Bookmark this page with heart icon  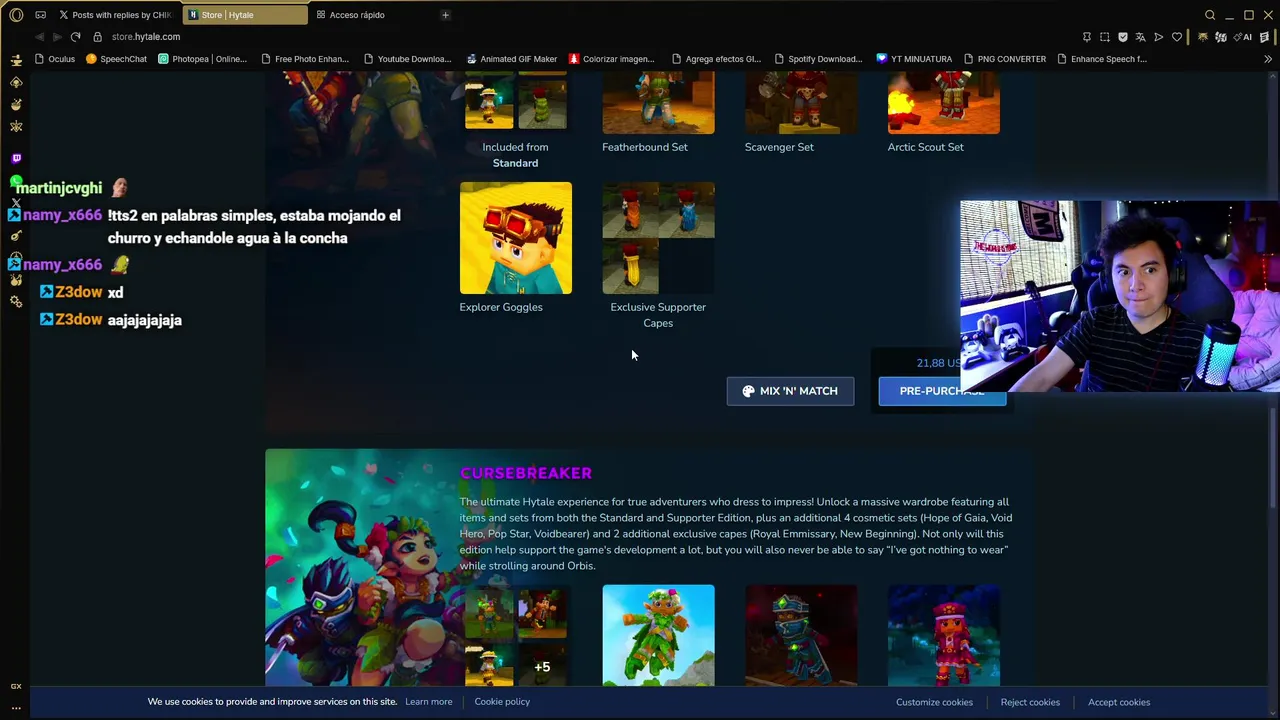pos(1177,37)
